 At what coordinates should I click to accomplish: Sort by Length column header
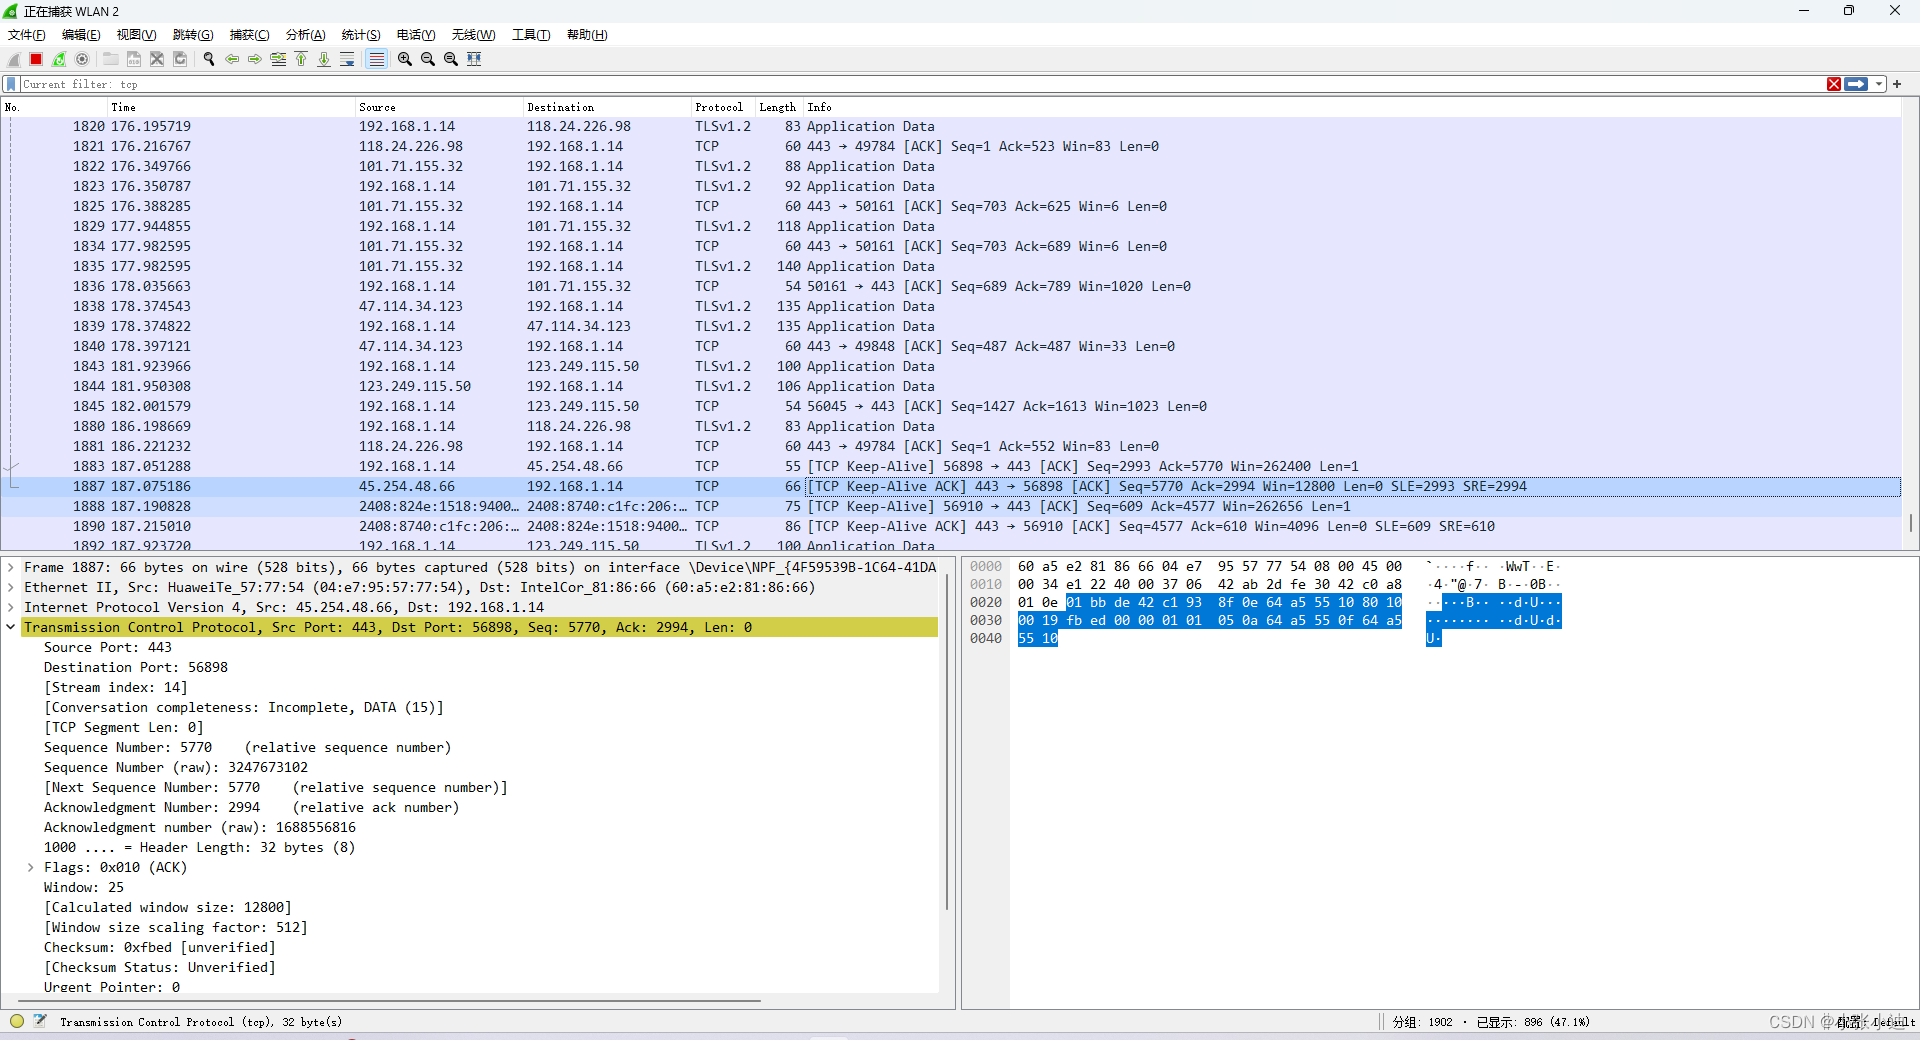[779, 107]
